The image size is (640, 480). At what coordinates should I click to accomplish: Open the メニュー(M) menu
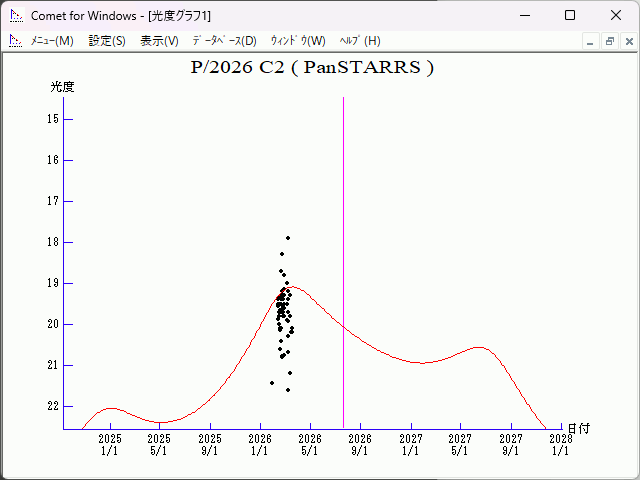point(52,41)
